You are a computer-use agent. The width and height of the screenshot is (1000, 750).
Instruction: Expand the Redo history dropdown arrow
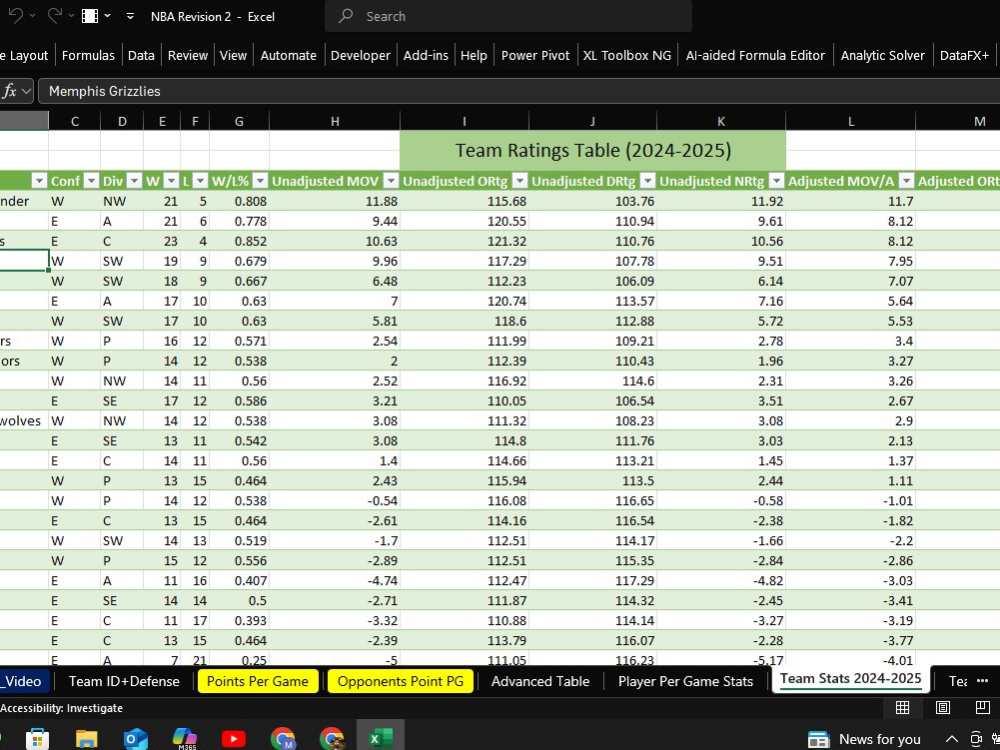click(71, 16)
